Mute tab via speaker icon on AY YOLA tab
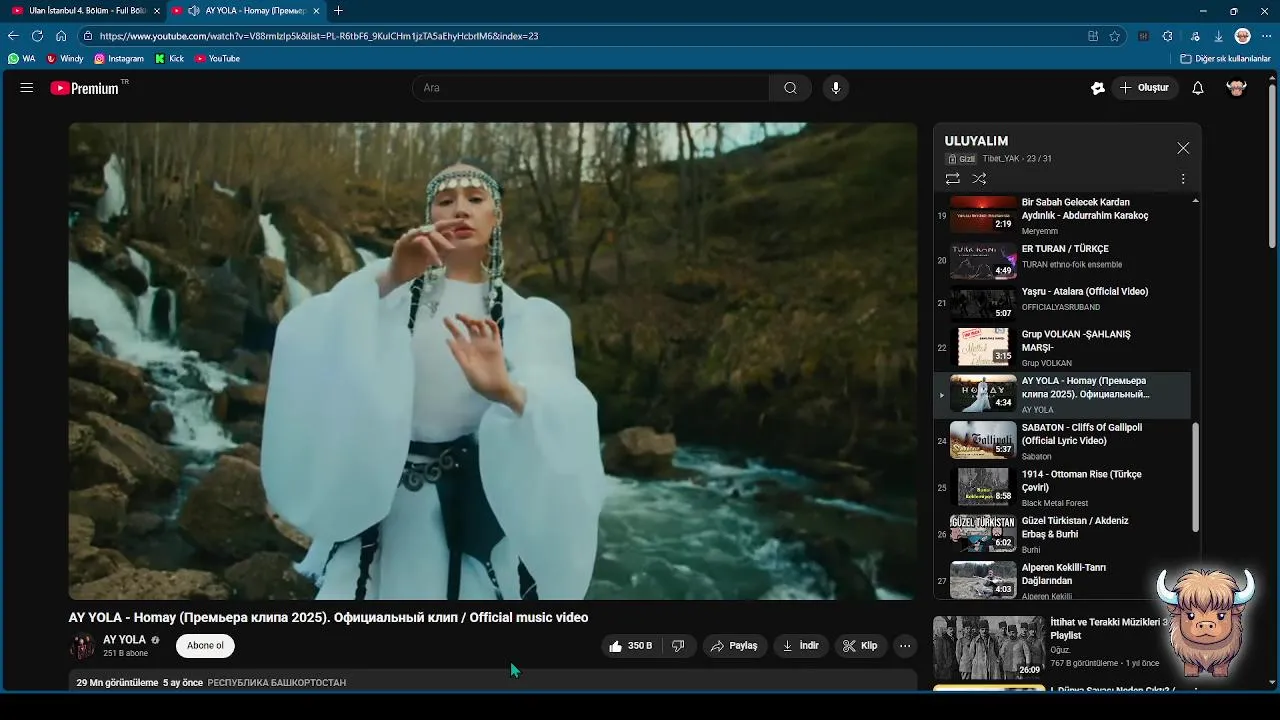The width and height of the screenshot is (1280, 720). tap(192, 11)
